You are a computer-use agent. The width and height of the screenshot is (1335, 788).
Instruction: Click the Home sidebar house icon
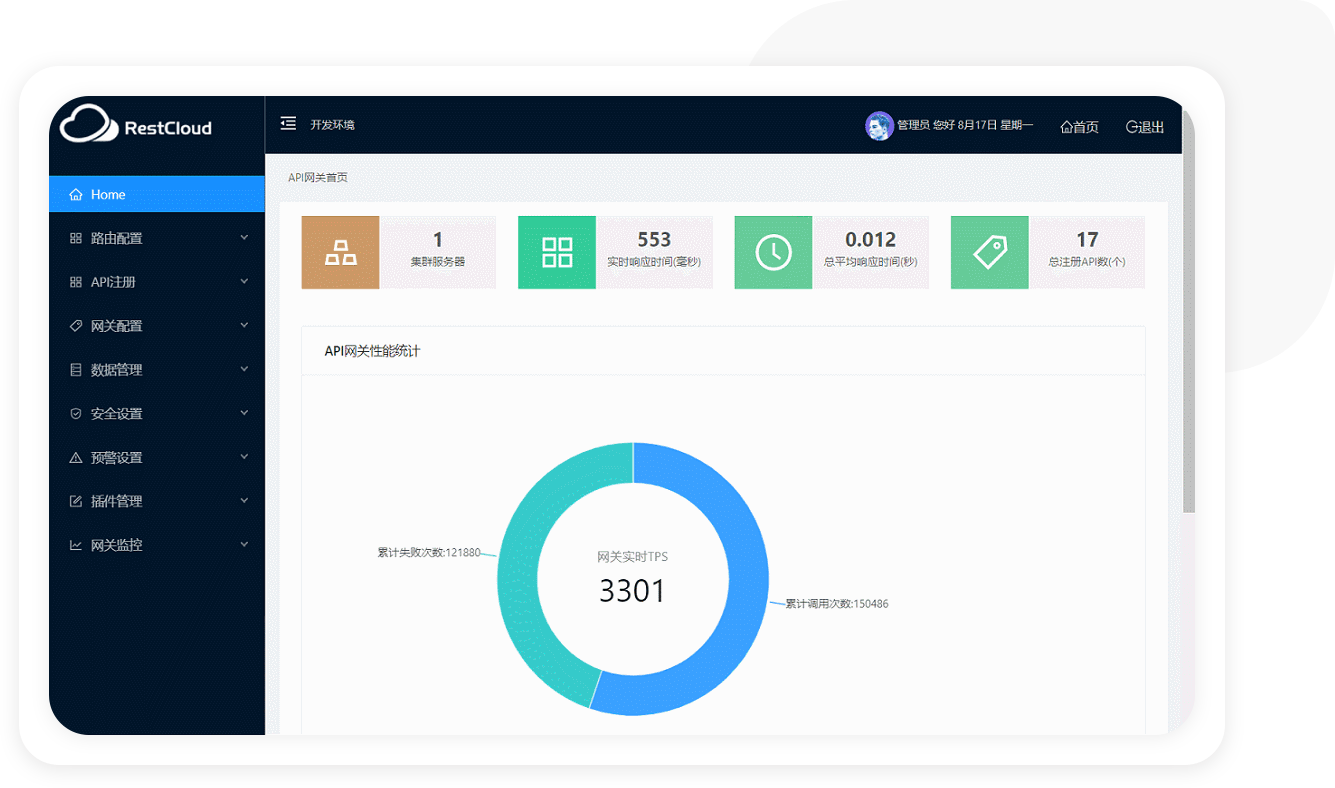pyautogui.click(x=76, y=195)
